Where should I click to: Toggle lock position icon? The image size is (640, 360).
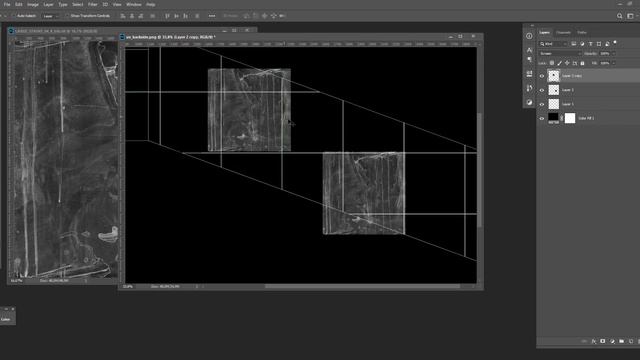coord(567,63)
